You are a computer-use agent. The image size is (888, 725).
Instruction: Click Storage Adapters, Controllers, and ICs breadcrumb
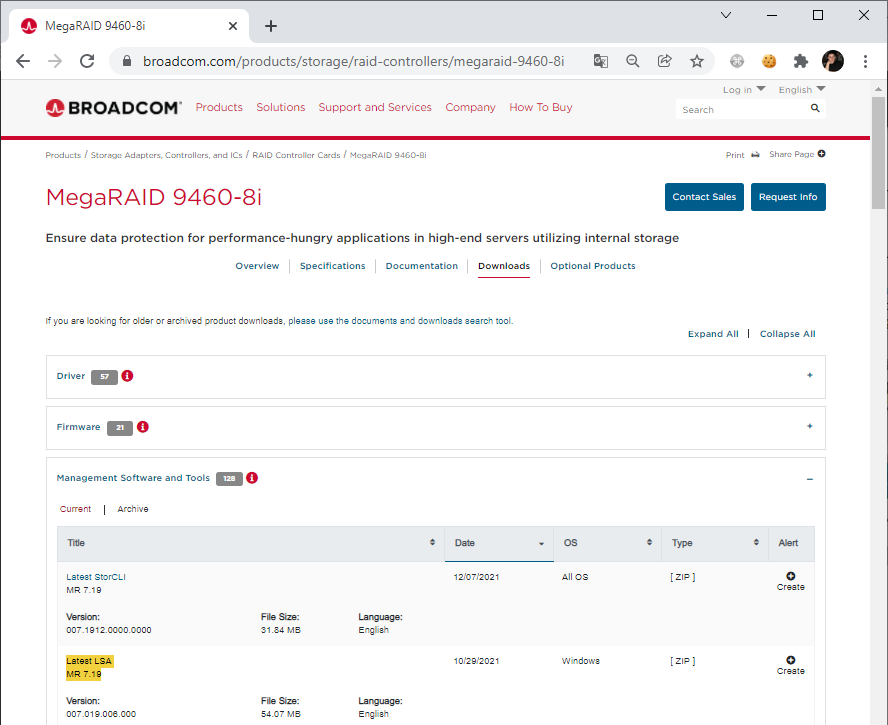pyautogui.click(x=166, y=155)
